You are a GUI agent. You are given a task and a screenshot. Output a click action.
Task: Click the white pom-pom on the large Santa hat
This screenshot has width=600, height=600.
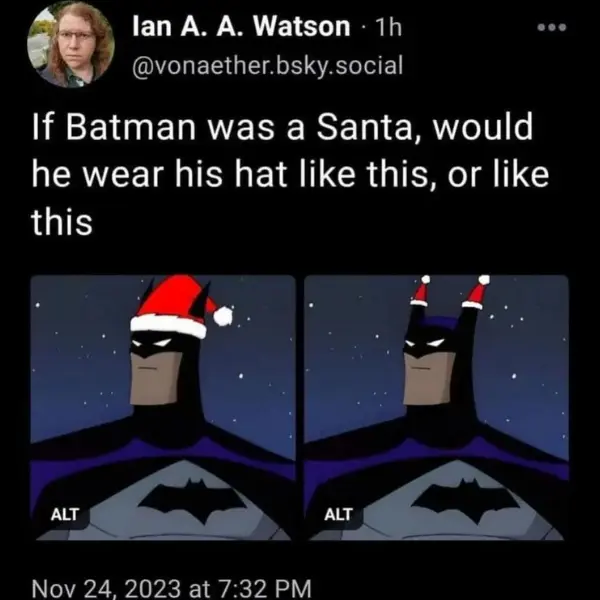(x=222, y=316)
